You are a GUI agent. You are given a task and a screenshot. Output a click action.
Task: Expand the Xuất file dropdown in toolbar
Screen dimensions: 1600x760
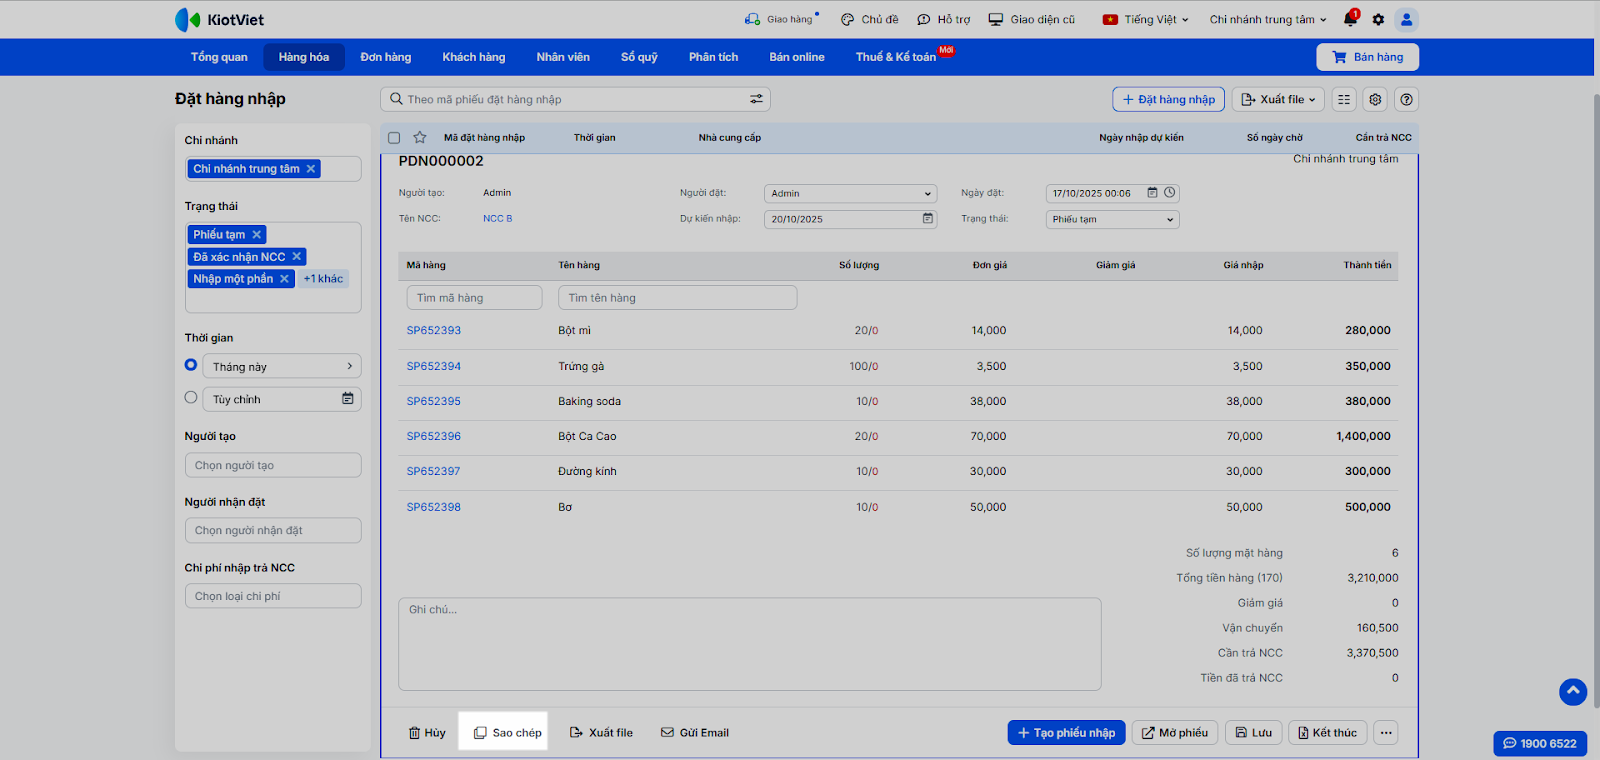[x=1278, y=99]
